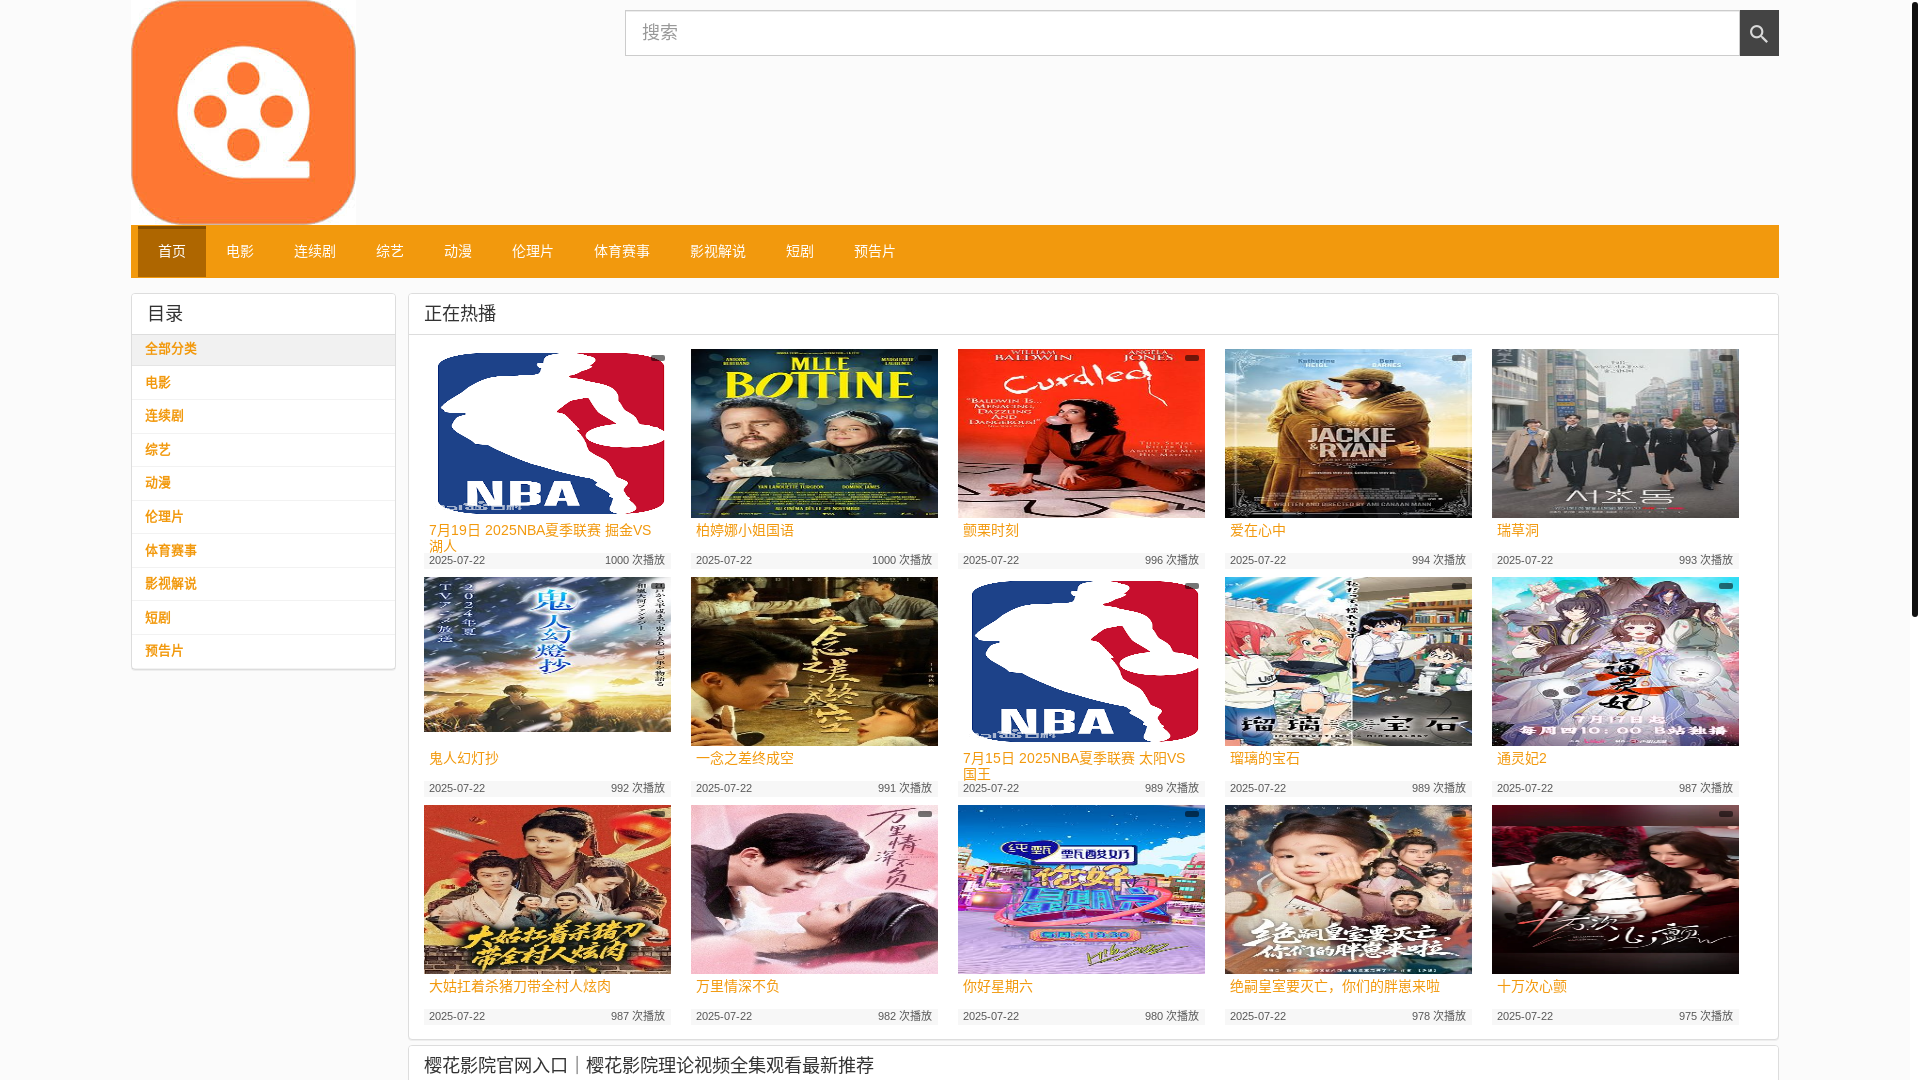The height and width of the screenshot is (1080, 1920).
Task: Click title link 7月19日 2025NBA夏季联赛 掘金VS湖人
Action: coord(540,538)
